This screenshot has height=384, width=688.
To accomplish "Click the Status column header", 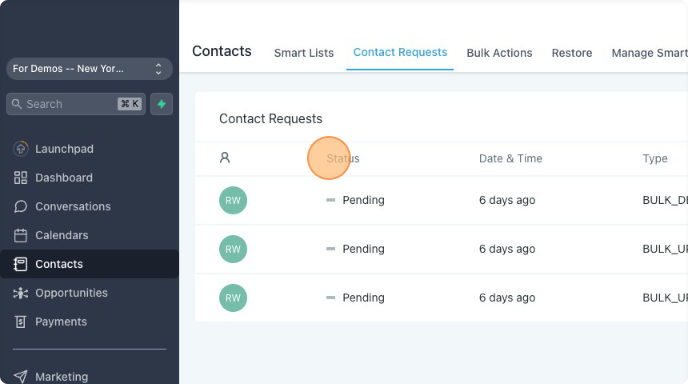I will (x=343, y=158).
